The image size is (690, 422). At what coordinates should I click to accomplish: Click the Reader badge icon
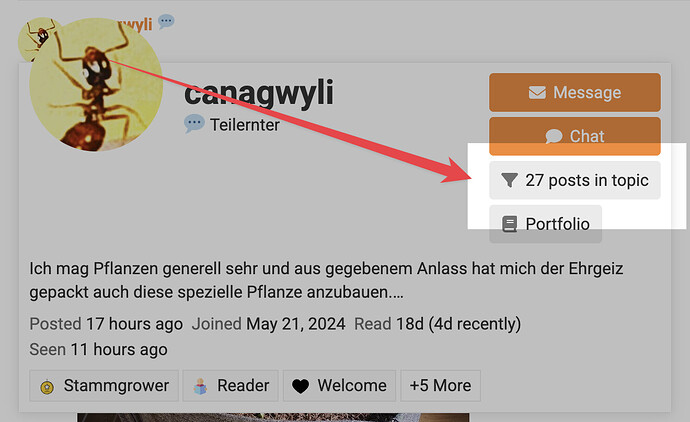(201, 386)
